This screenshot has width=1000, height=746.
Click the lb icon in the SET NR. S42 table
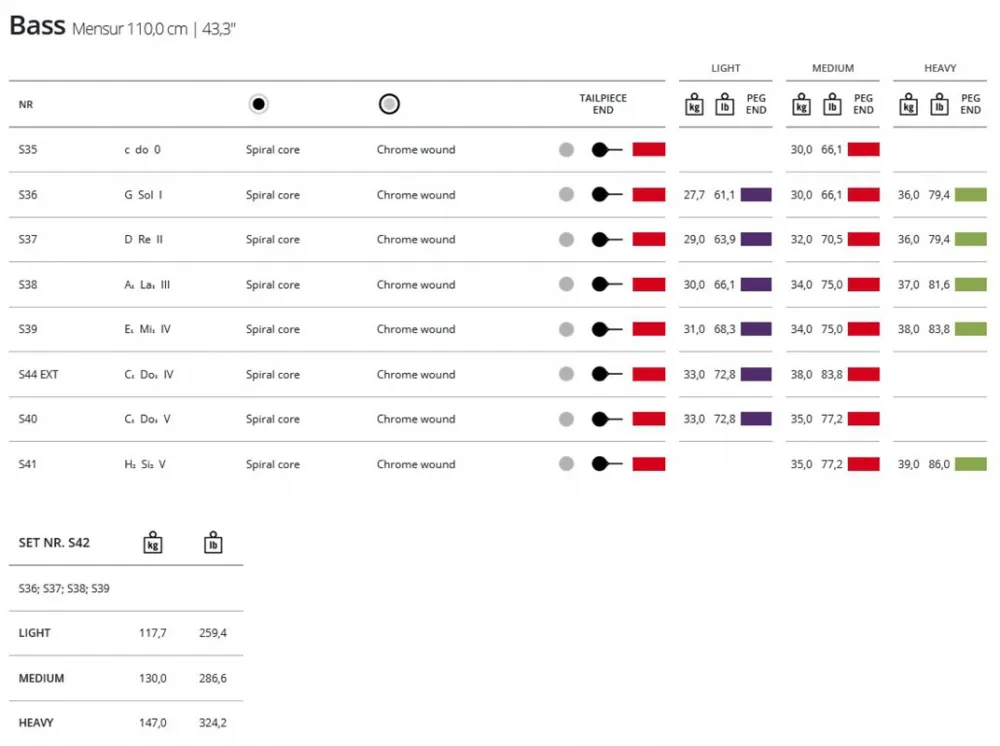(213, 542)
